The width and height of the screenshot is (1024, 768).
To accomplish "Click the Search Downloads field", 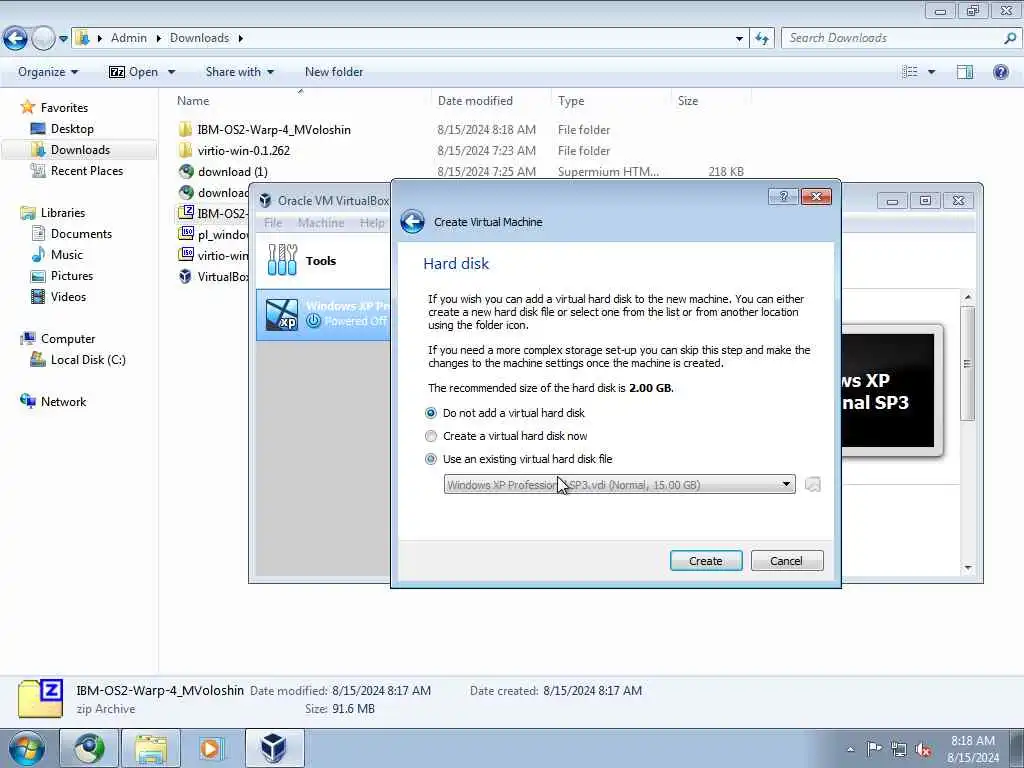I will point(894,38).
